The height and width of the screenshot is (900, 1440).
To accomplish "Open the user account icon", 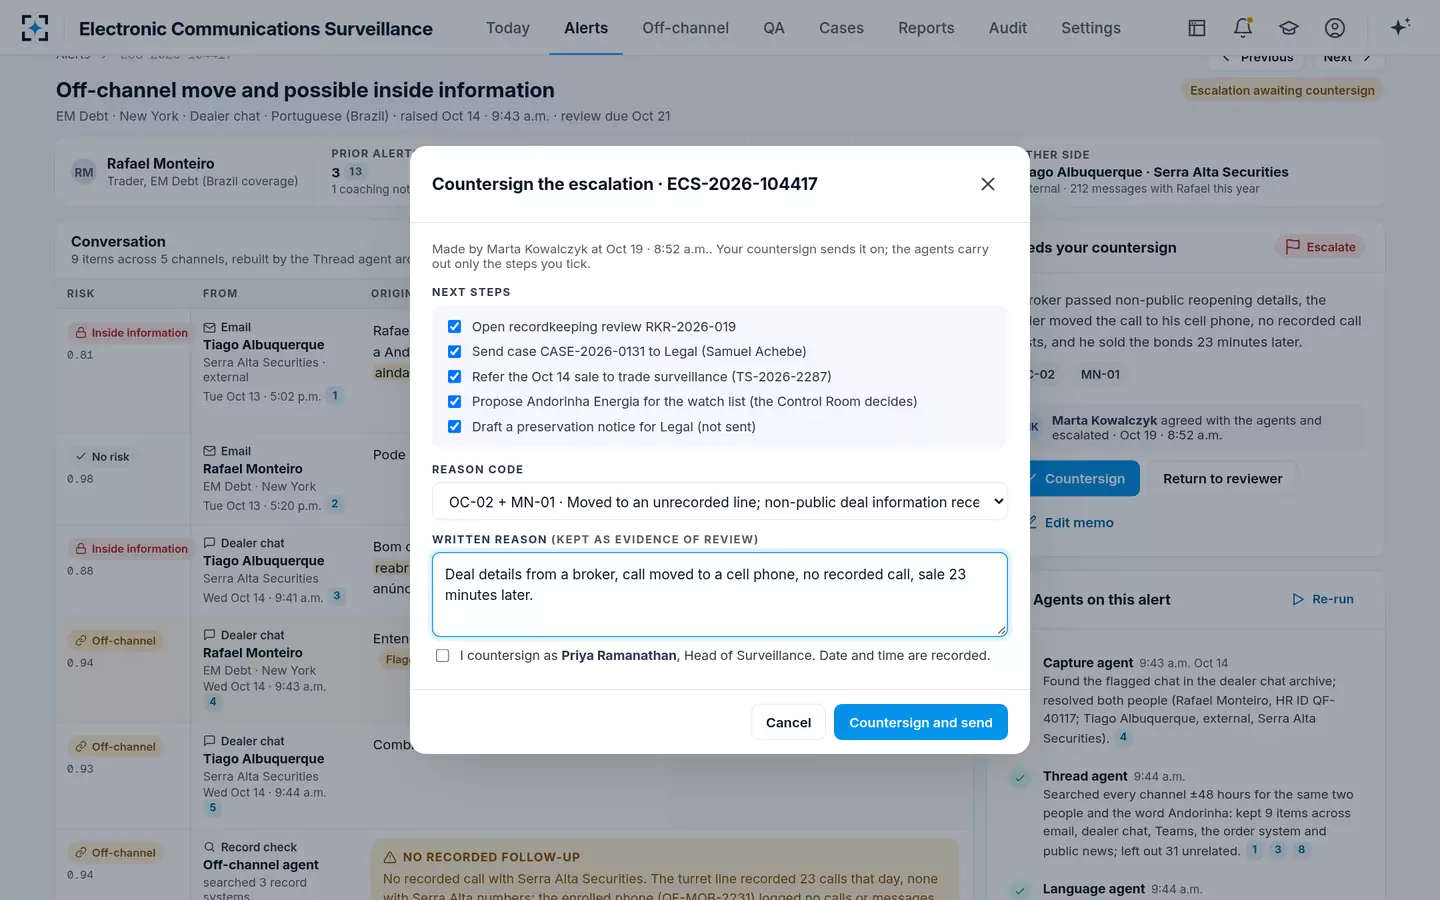I will 1335,28.
